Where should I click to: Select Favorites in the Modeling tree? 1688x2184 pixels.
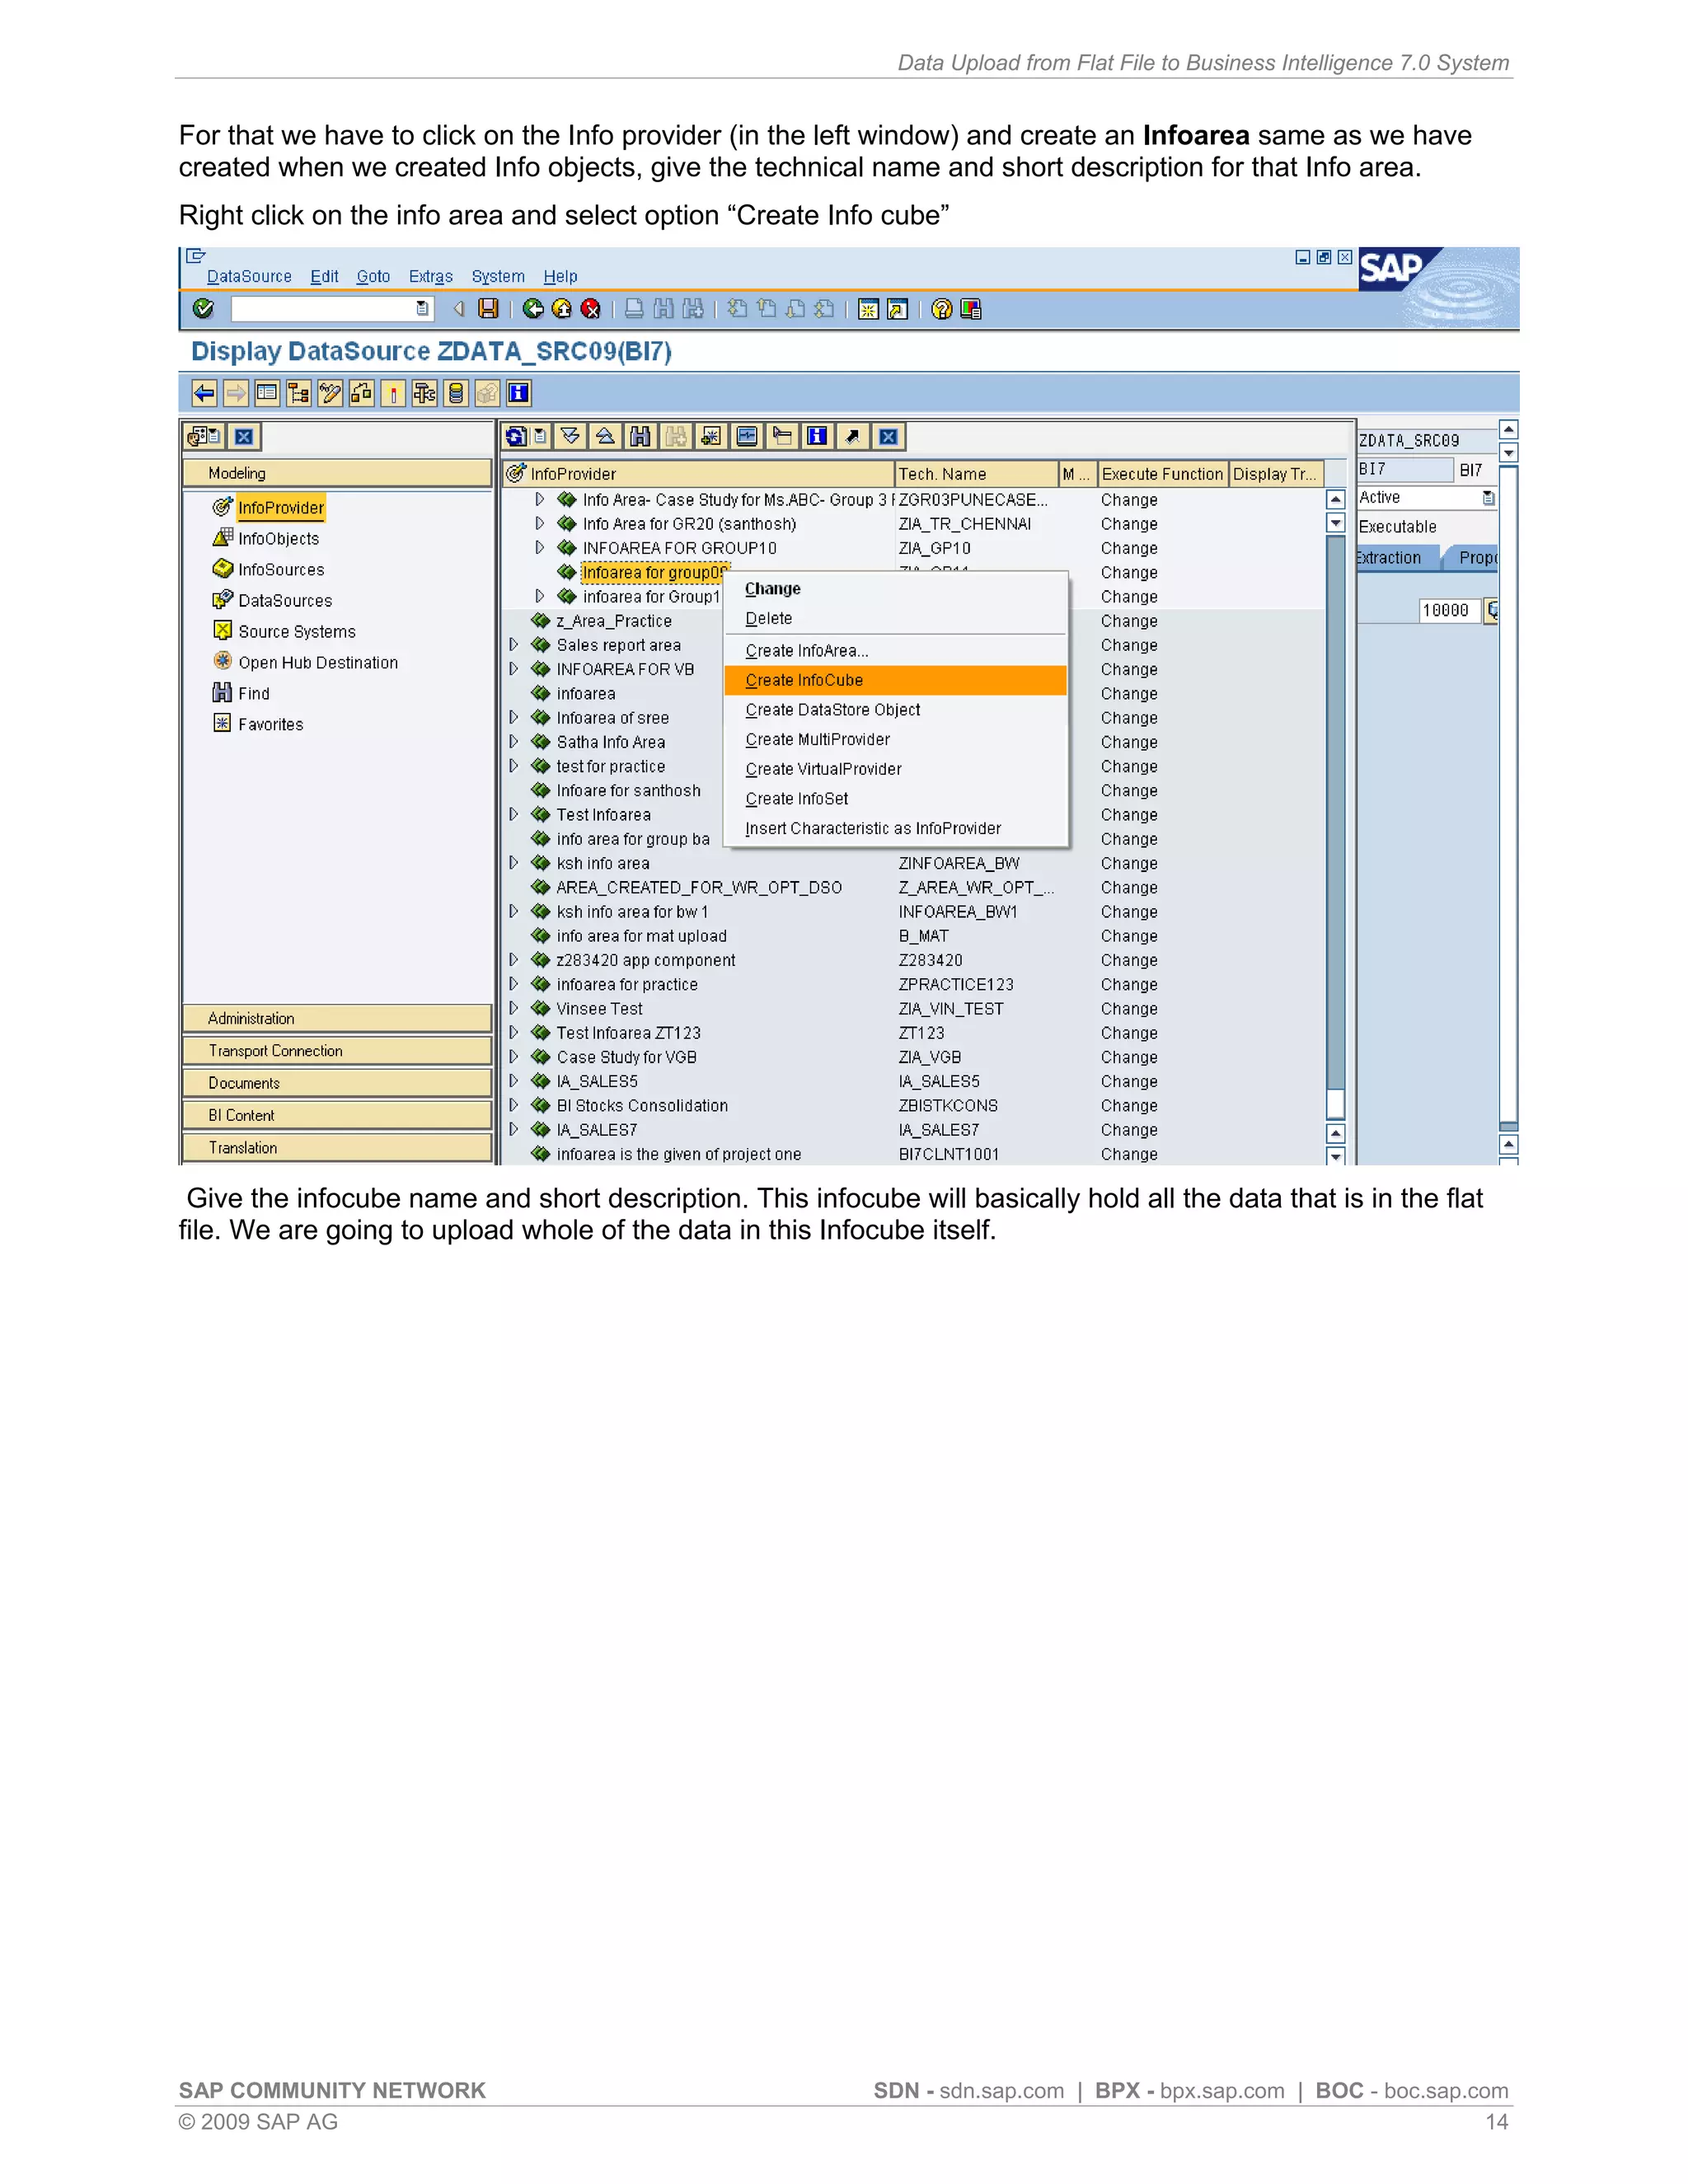coord(270,725)
